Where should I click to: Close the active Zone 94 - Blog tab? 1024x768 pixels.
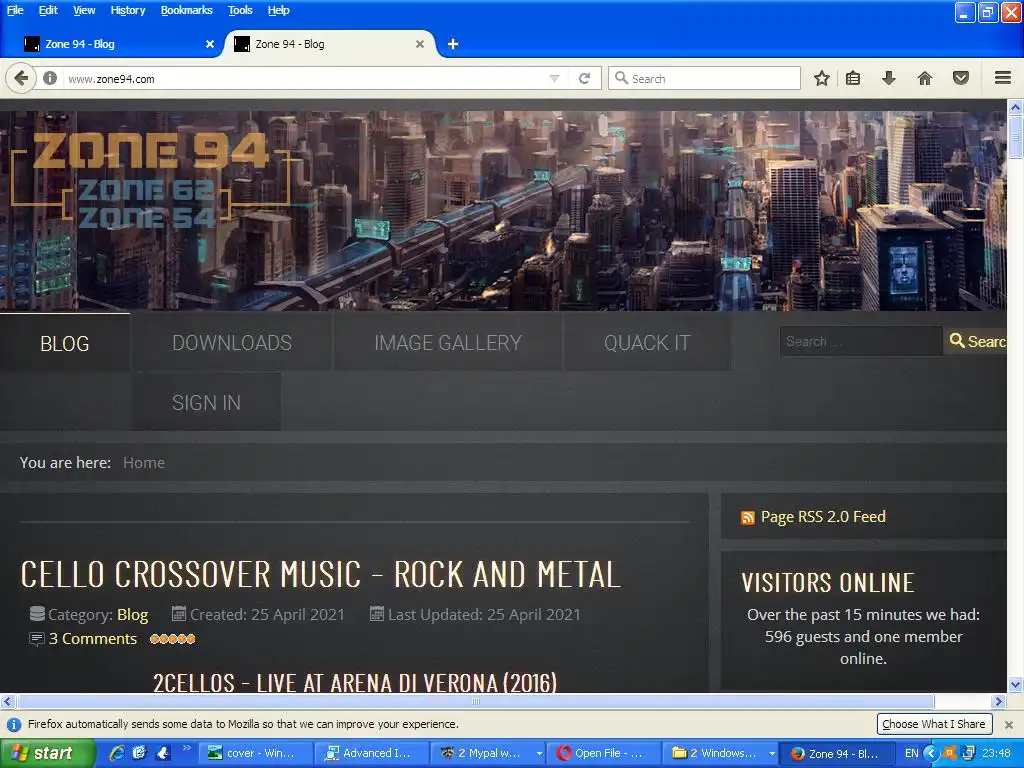click(x=420, y=44)
